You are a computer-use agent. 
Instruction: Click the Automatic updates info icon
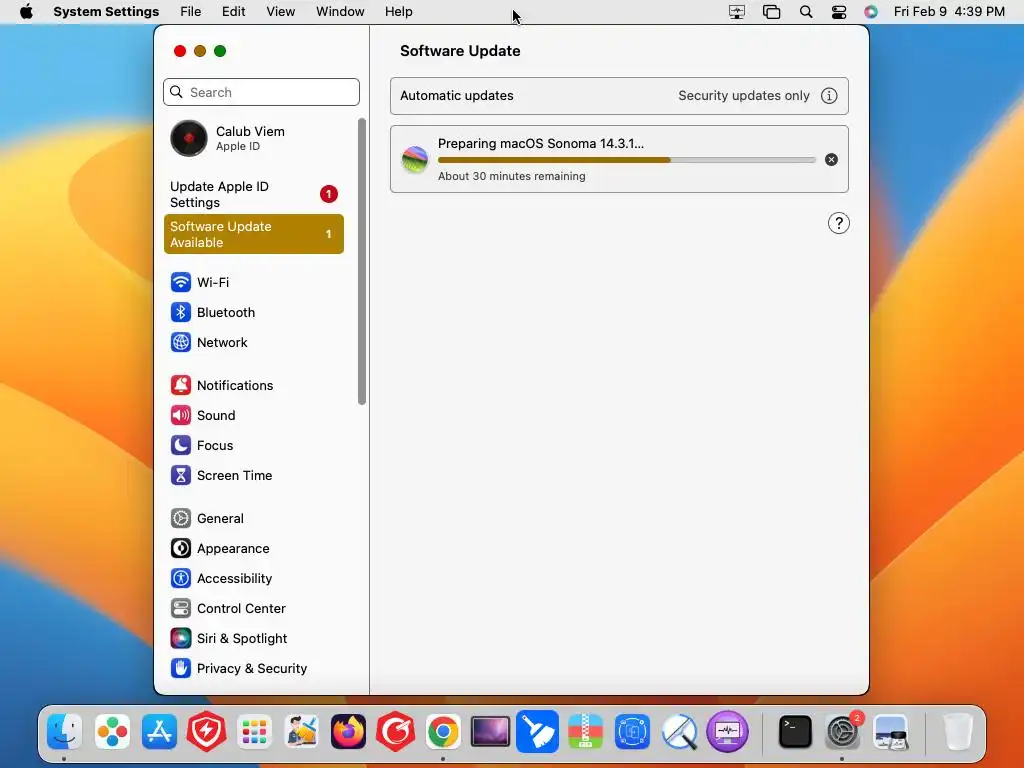click(x=829, y=96)
